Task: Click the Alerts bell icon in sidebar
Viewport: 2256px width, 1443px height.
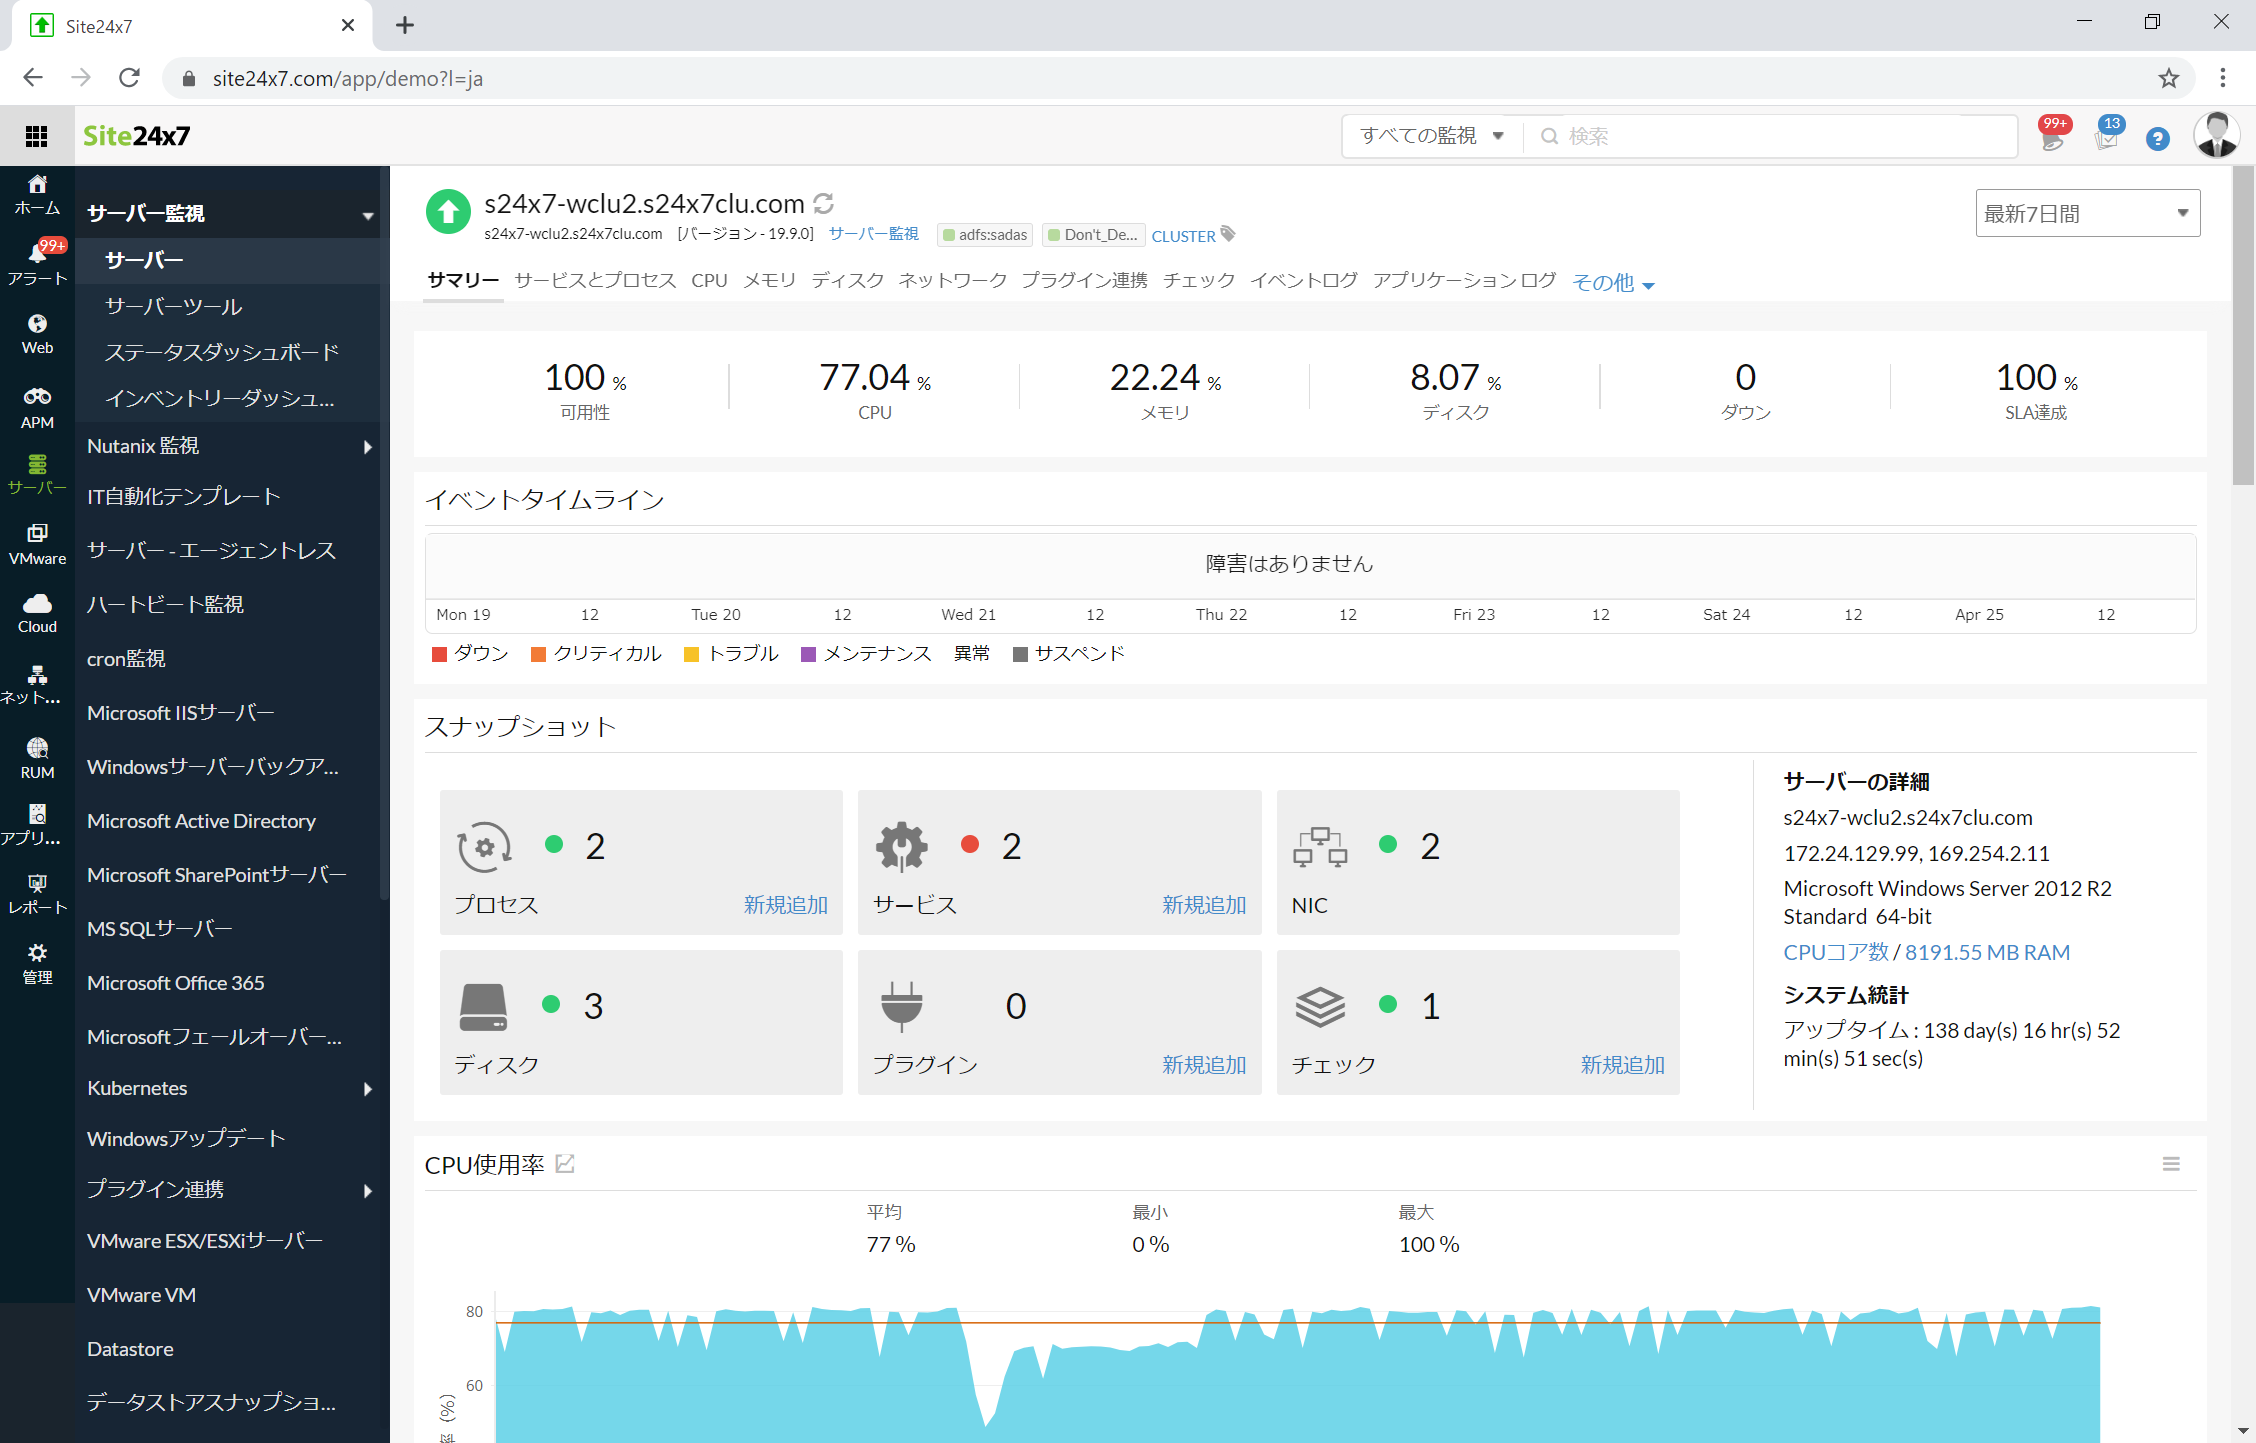Action: pos(37,255)
